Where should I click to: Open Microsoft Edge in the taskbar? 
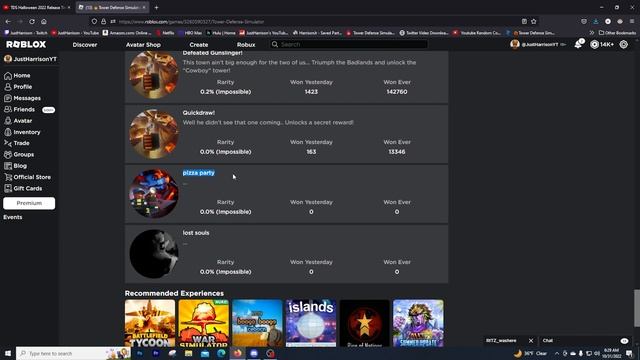pyautogui.click(x=221, y=353)
